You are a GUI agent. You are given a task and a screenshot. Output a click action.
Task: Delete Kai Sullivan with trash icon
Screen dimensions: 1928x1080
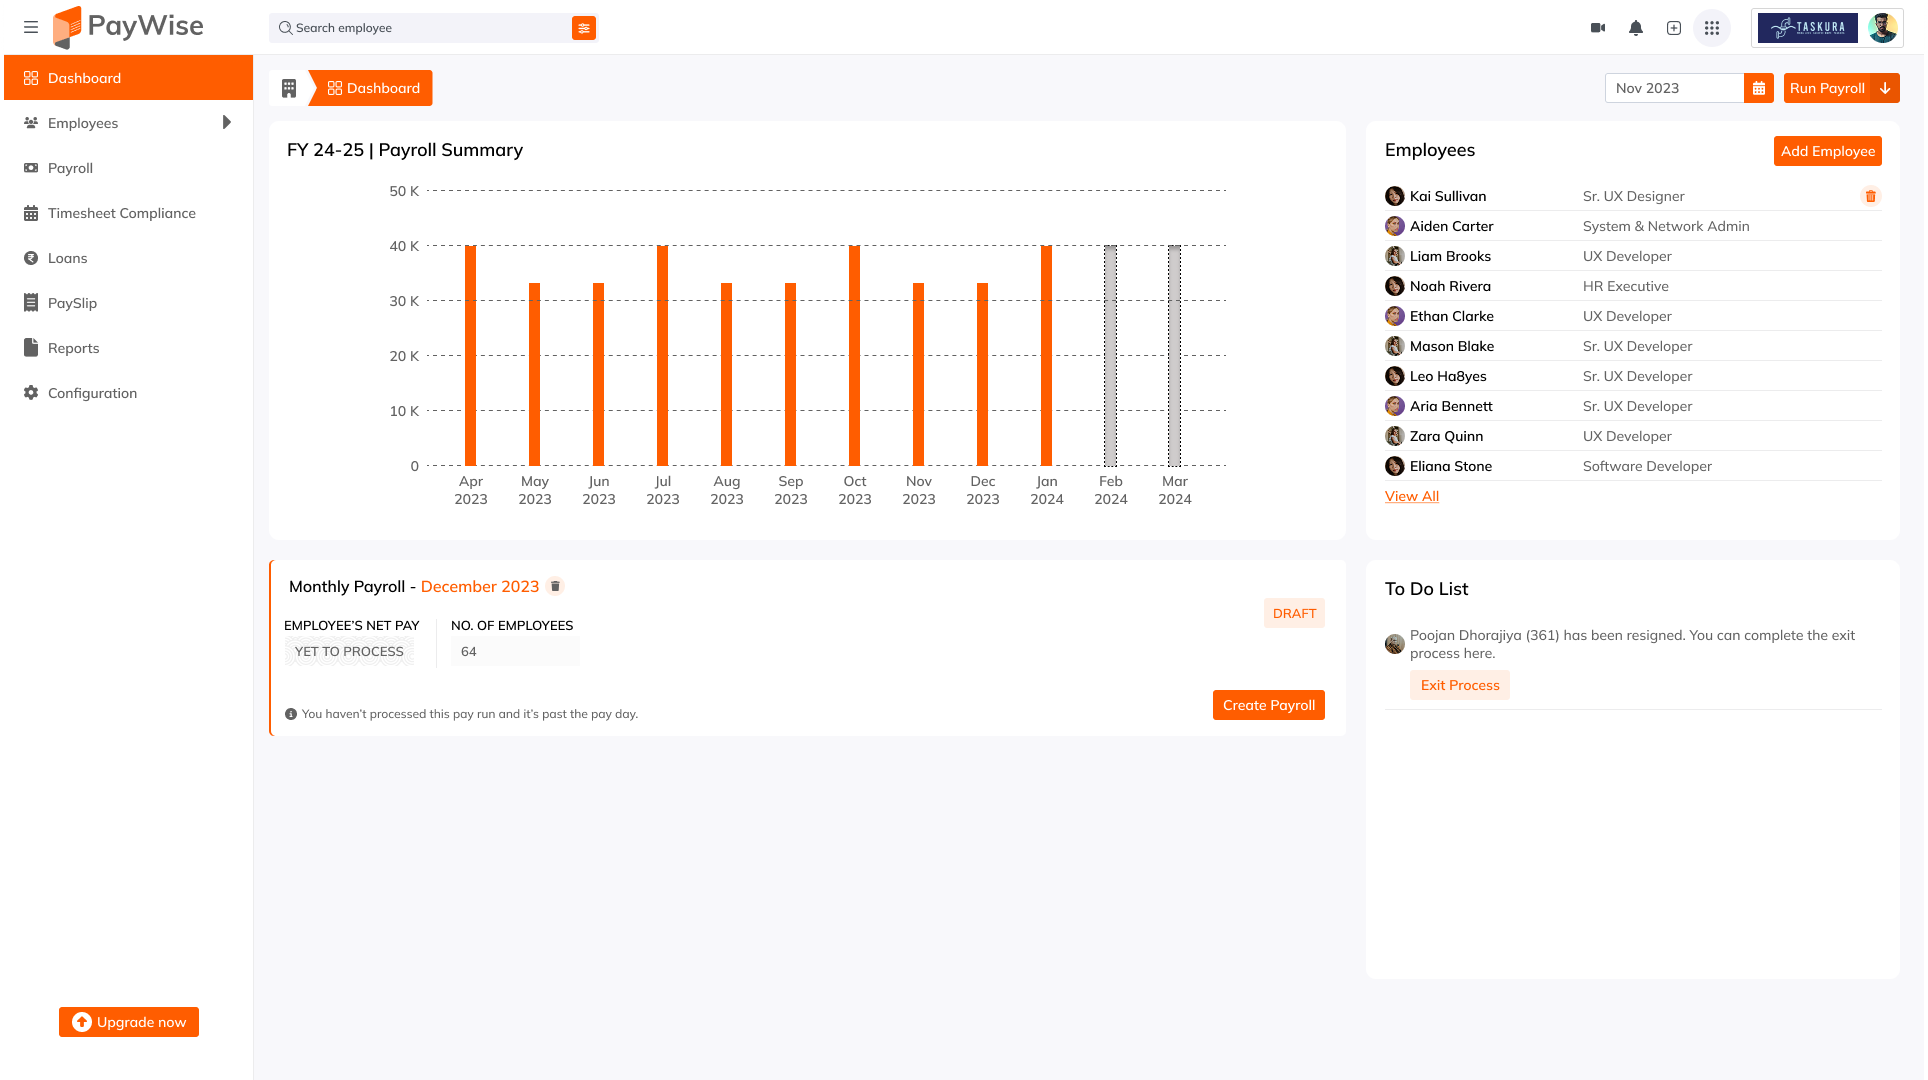[1870, 196]
